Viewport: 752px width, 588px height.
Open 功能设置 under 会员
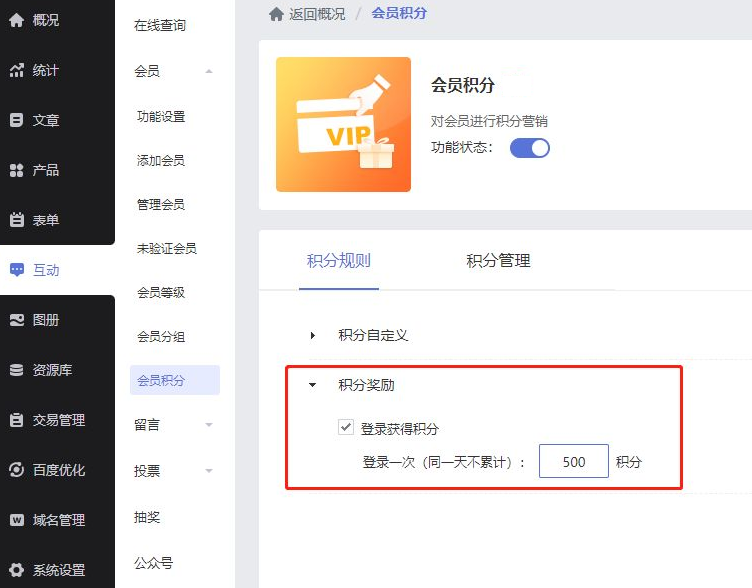click(161, 116)
